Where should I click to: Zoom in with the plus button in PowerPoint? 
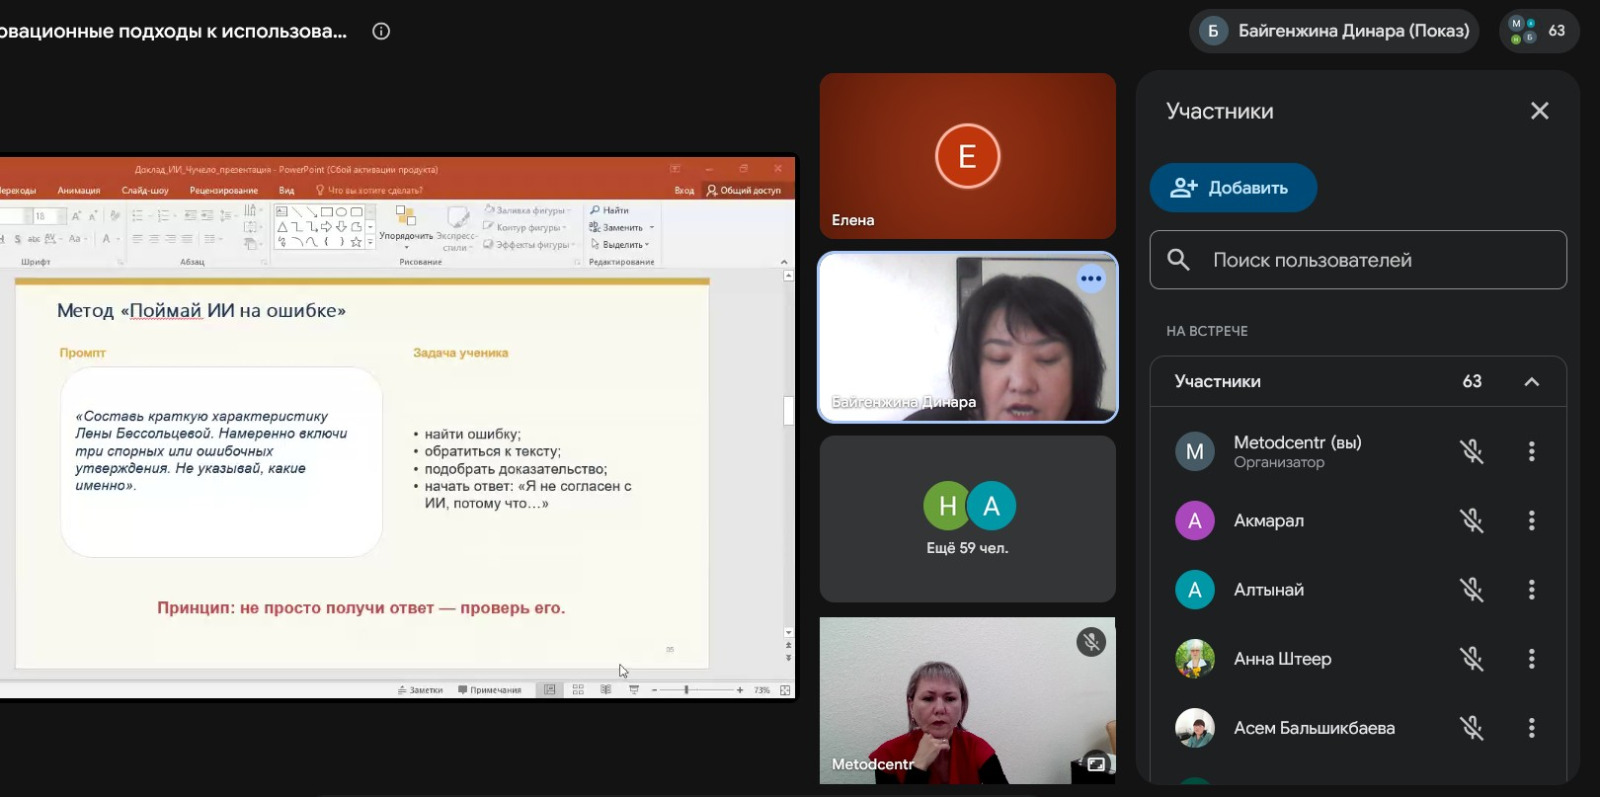[740, 690]
